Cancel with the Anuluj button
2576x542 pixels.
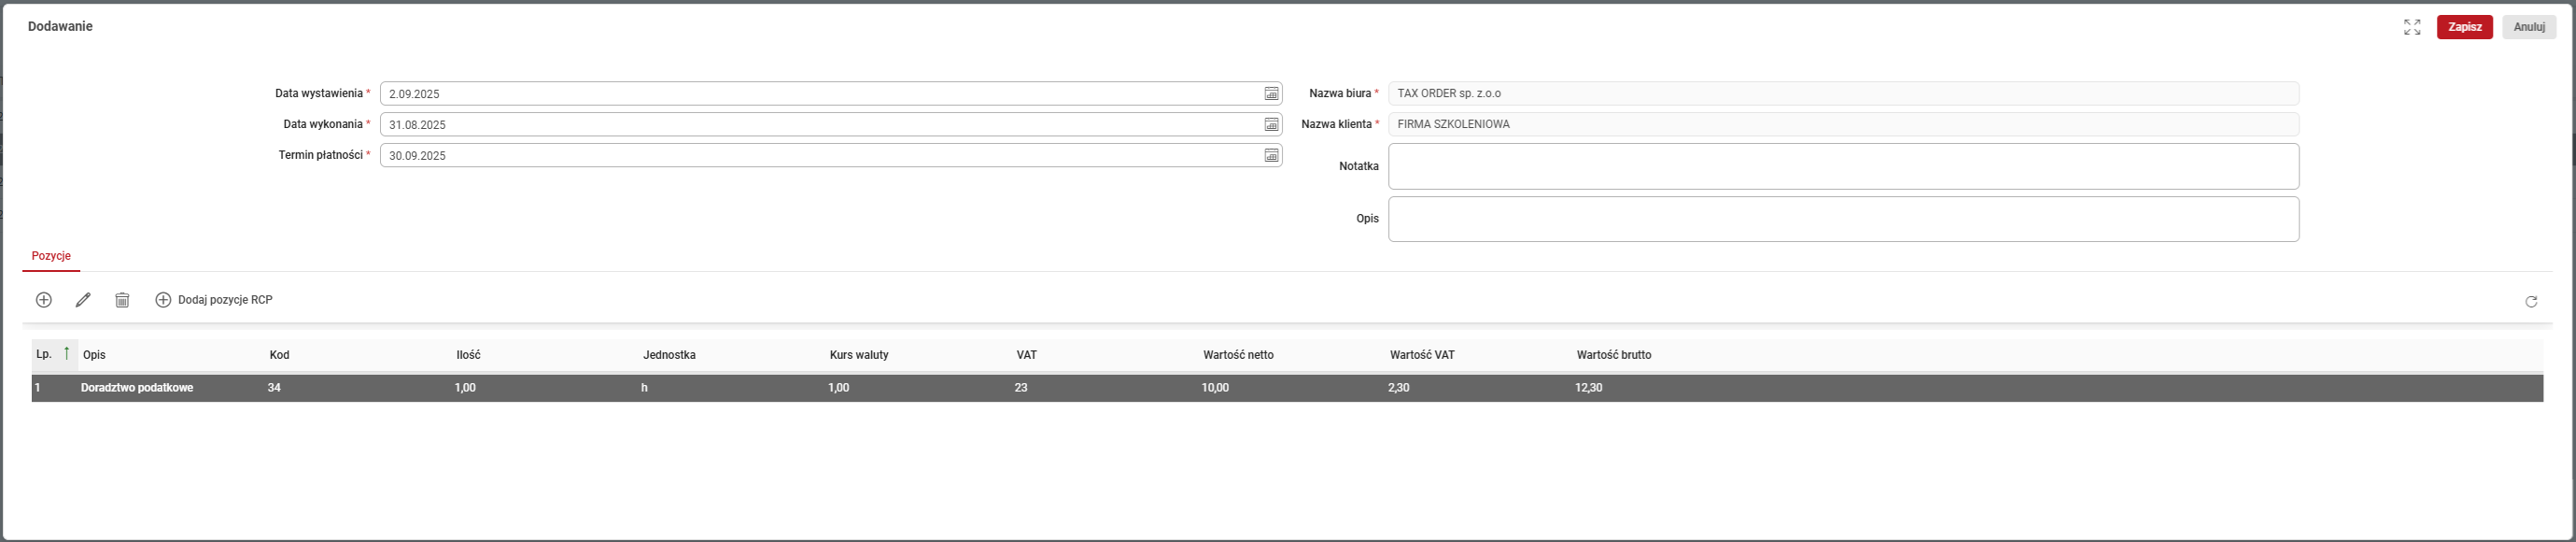click(2528, 27)
